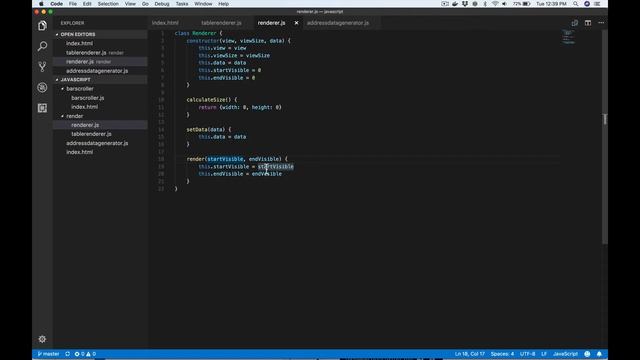This screenshot has height=360, width=640.
Task: Open the Debug view in activity bar
Action: (x=42, y=87)
